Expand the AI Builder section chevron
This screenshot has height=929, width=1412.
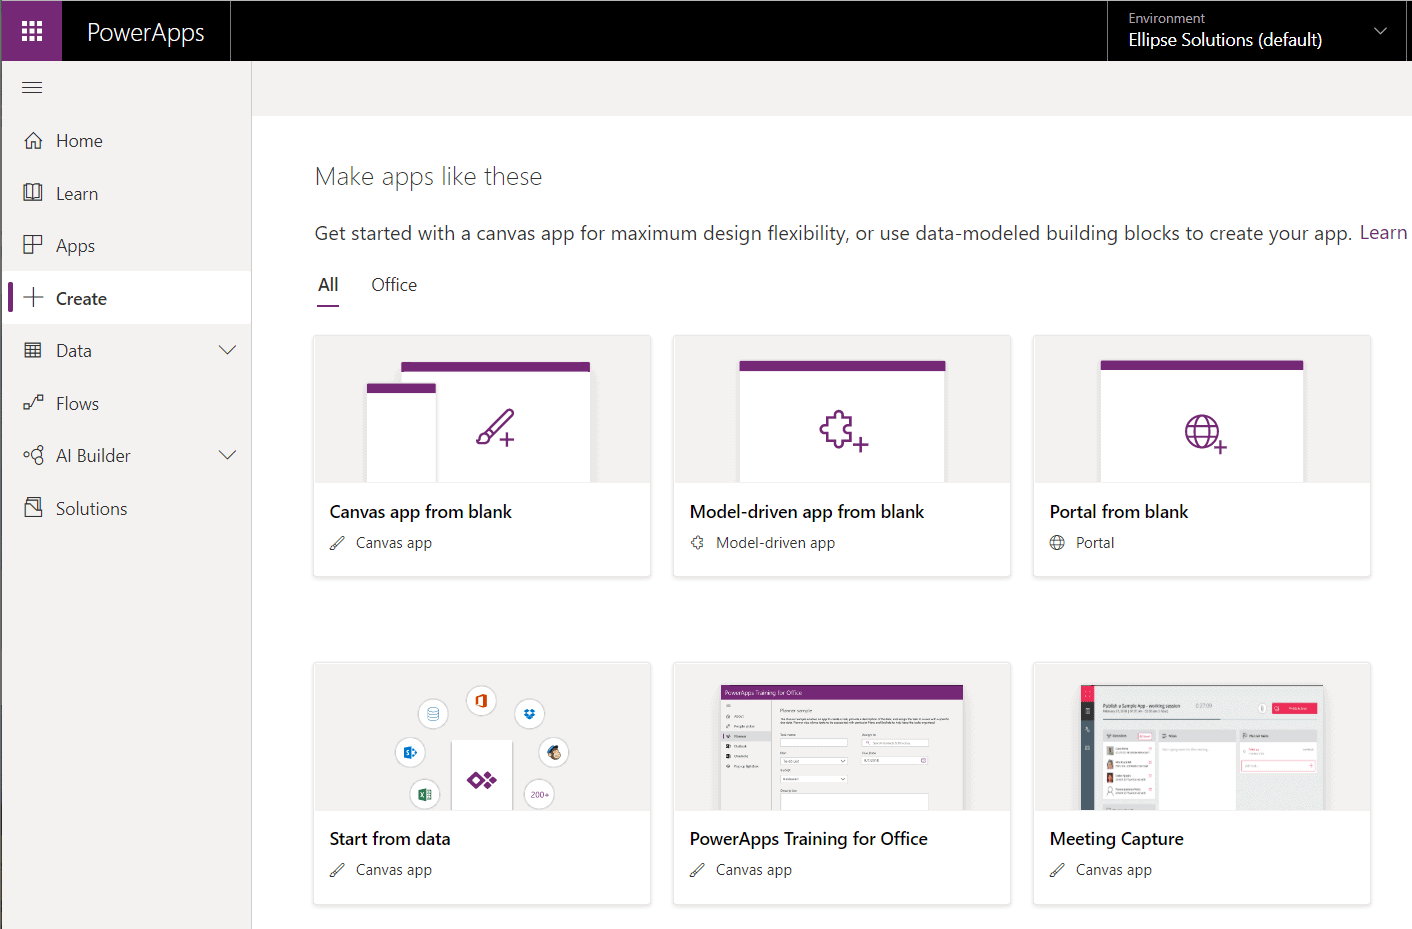(227, 455)
